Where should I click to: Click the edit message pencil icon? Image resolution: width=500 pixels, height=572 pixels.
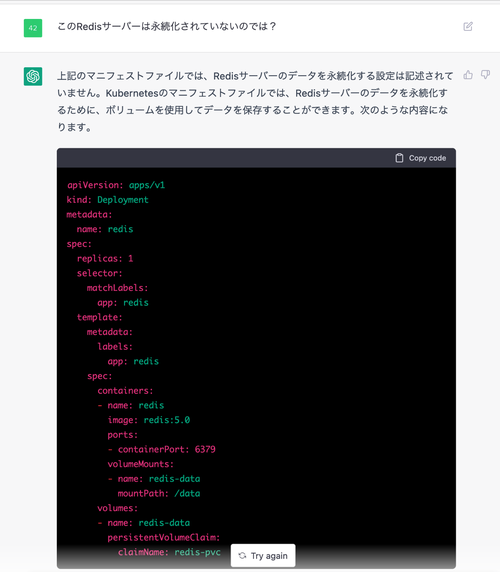click(468, 27)
